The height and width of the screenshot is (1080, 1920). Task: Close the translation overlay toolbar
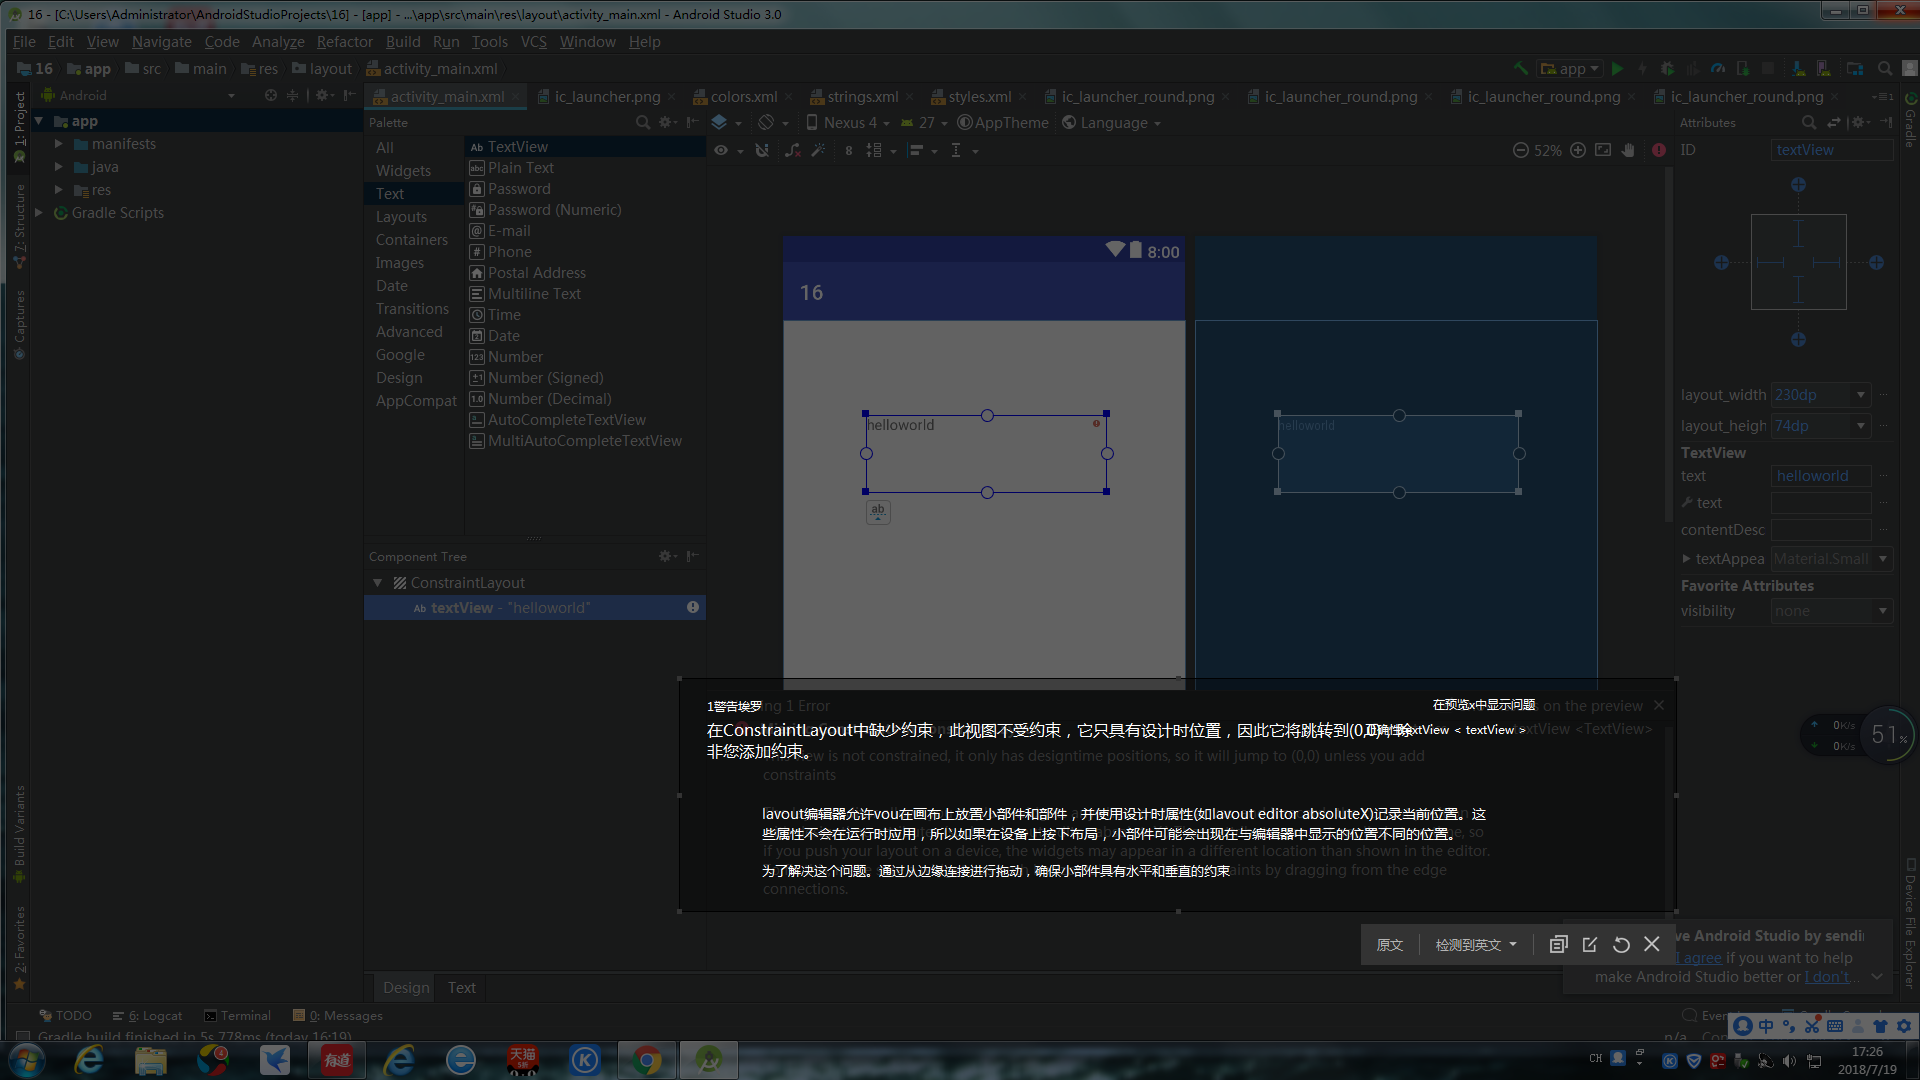point(1652,944)
